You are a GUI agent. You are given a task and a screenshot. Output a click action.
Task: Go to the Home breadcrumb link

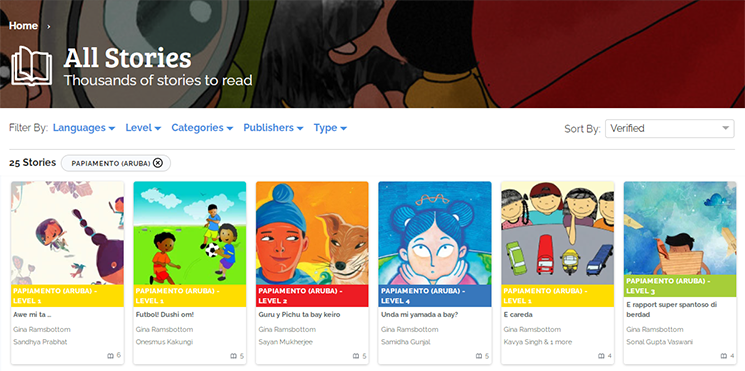point(23,26)
